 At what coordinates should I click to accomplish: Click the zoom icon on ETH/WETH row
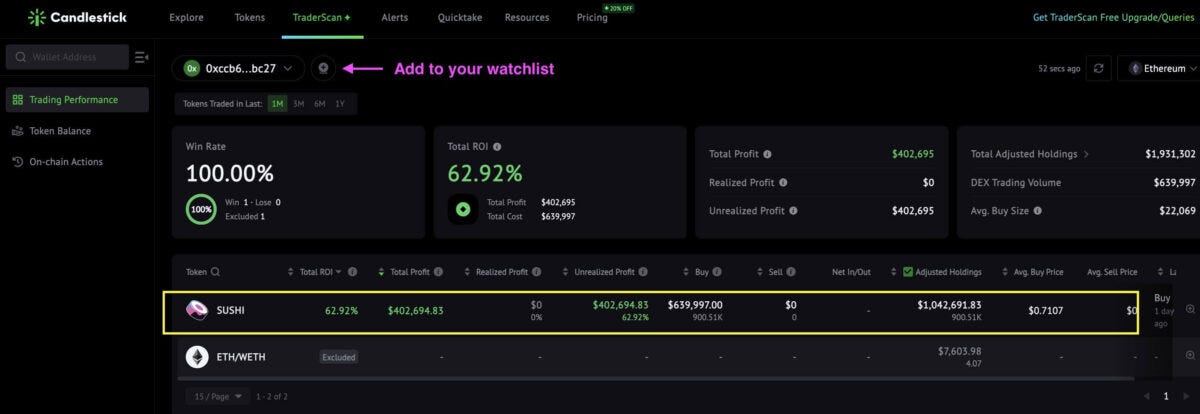tap(1190, 356)
